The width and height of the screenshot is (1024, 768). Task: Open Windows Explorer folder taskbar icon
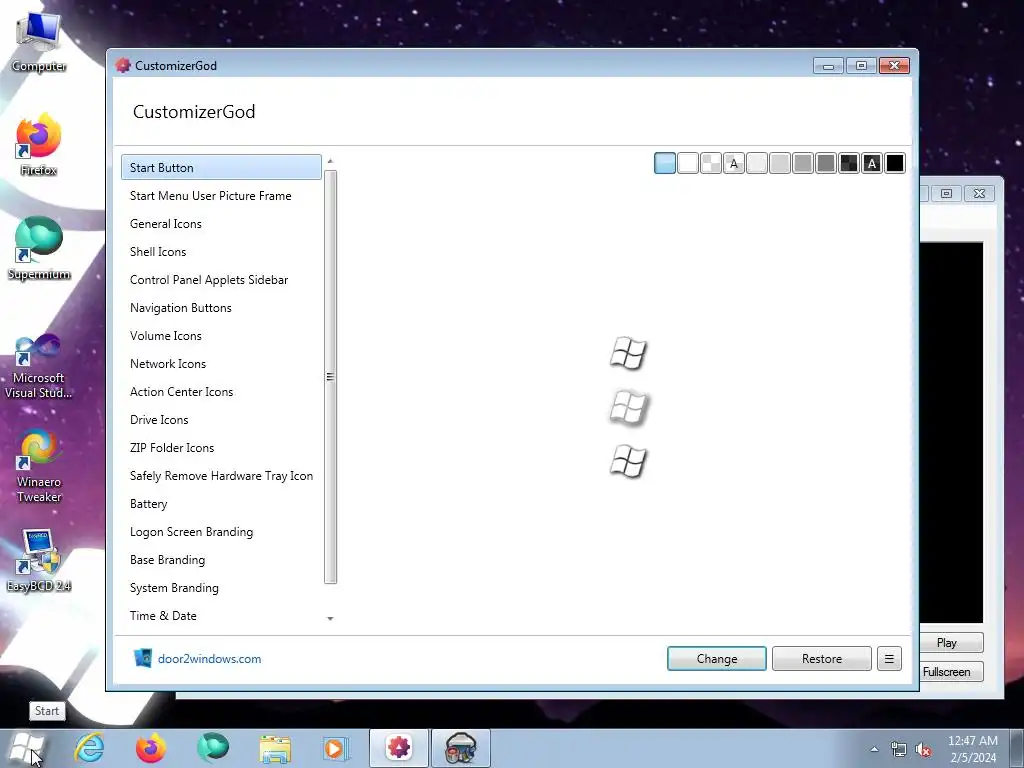[x=275, y=748]
